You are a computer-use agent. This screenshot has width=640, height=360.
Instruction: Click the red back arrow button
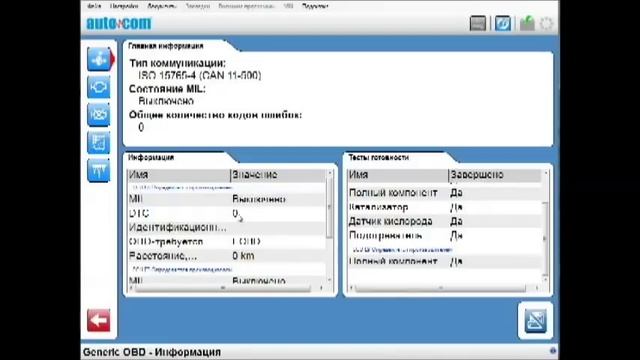(98, 320)
